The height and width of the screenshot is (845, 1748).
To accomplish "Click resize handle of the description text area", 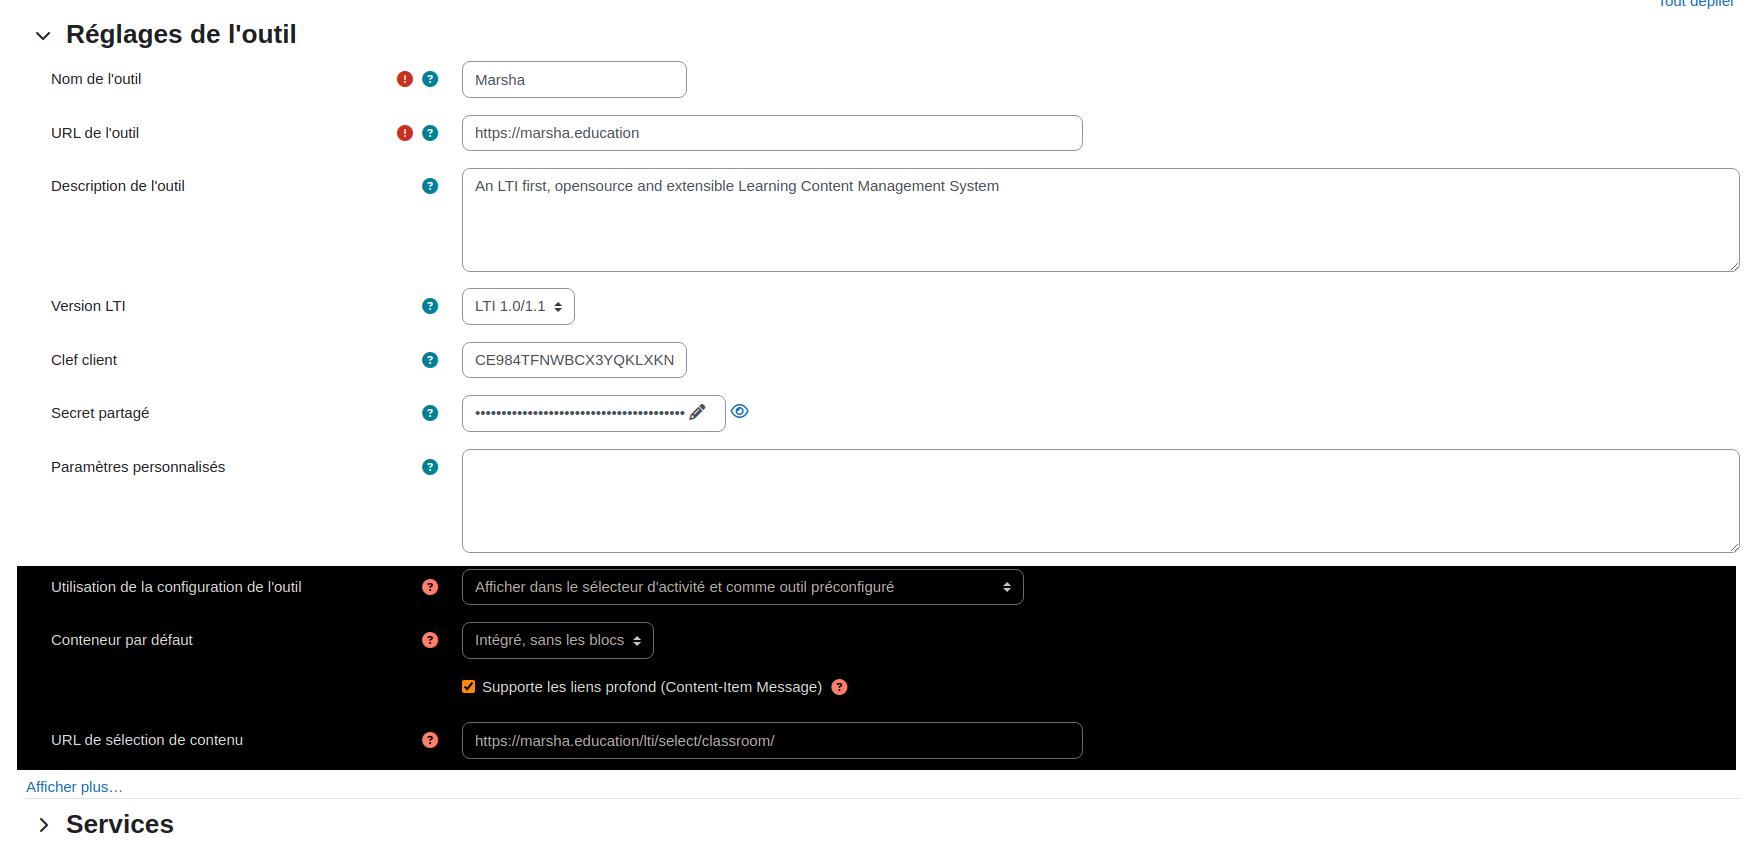I will click(x=1733, y=266).
